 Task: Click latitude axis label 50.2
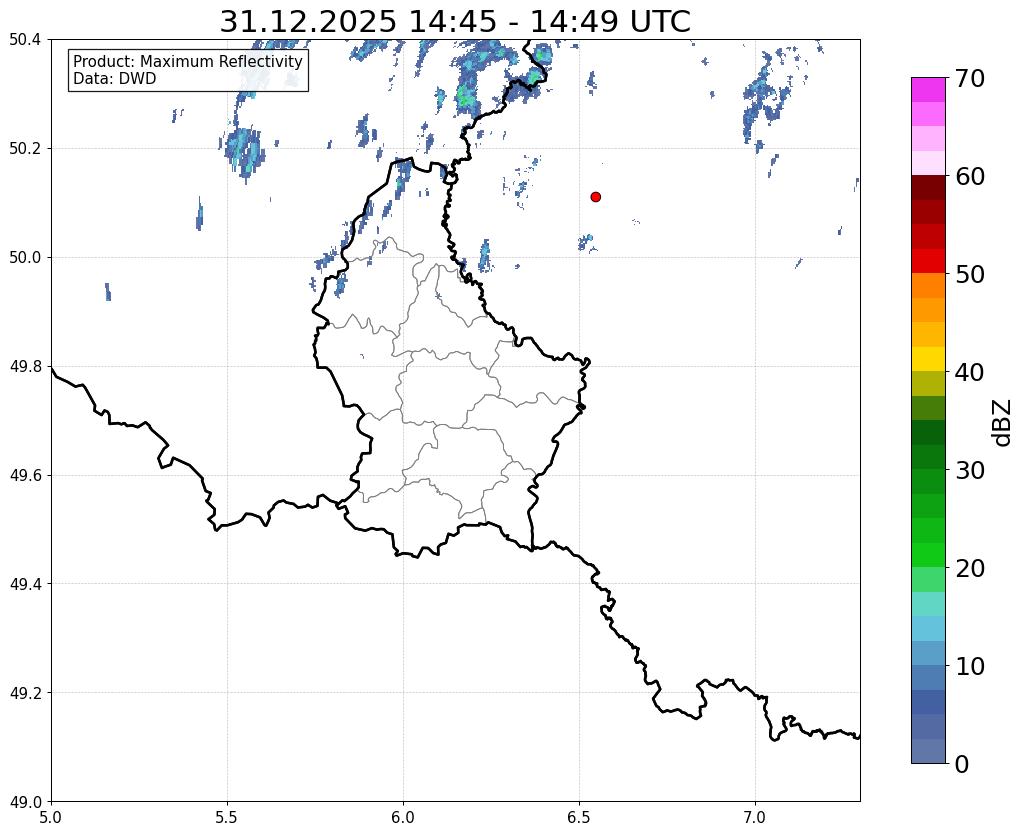click(x=25, y=149)
